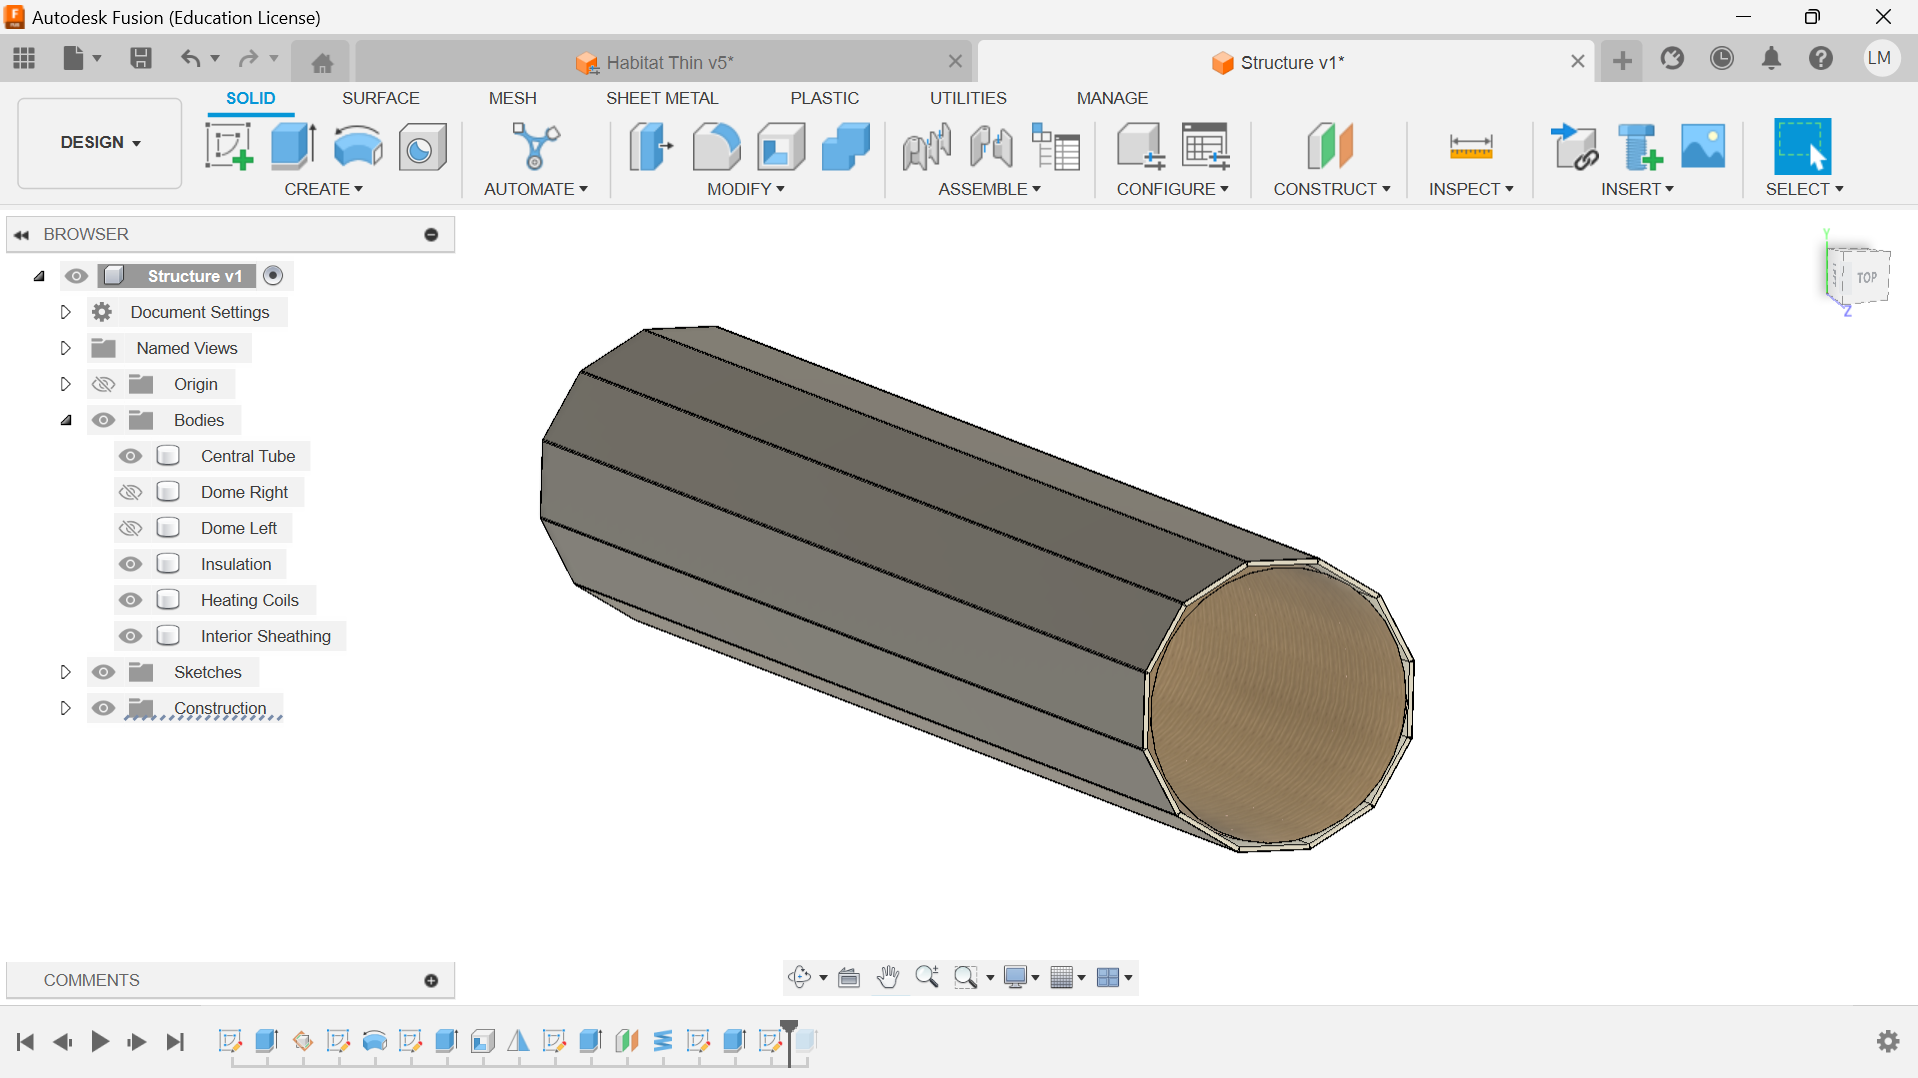The width and height of the screenshot is (1918, 1078).
Task: Collapse the Bodies folder
Action: [66, 420]
